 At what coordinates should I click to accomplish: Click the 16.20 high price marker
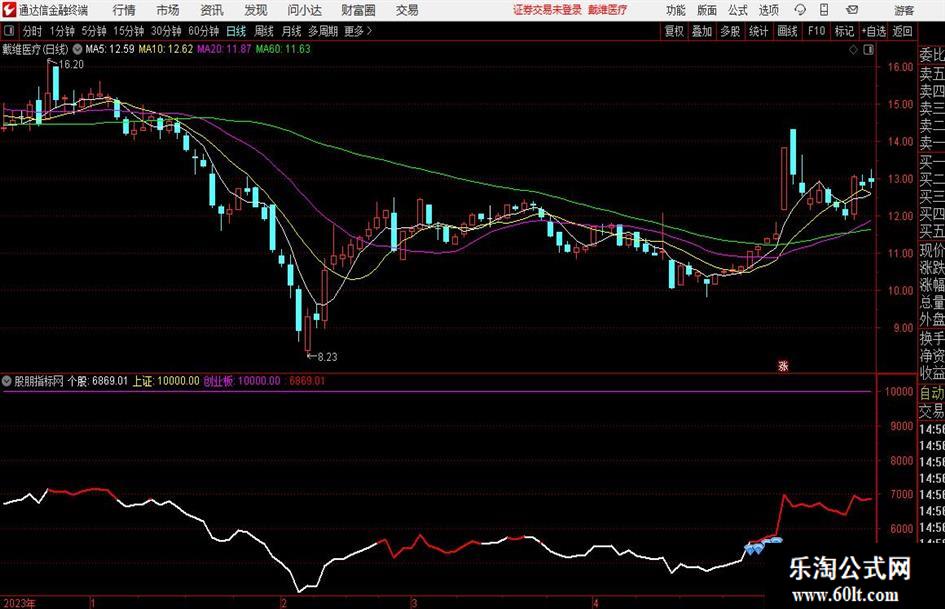pyautogui.click(x=72, y=65)
